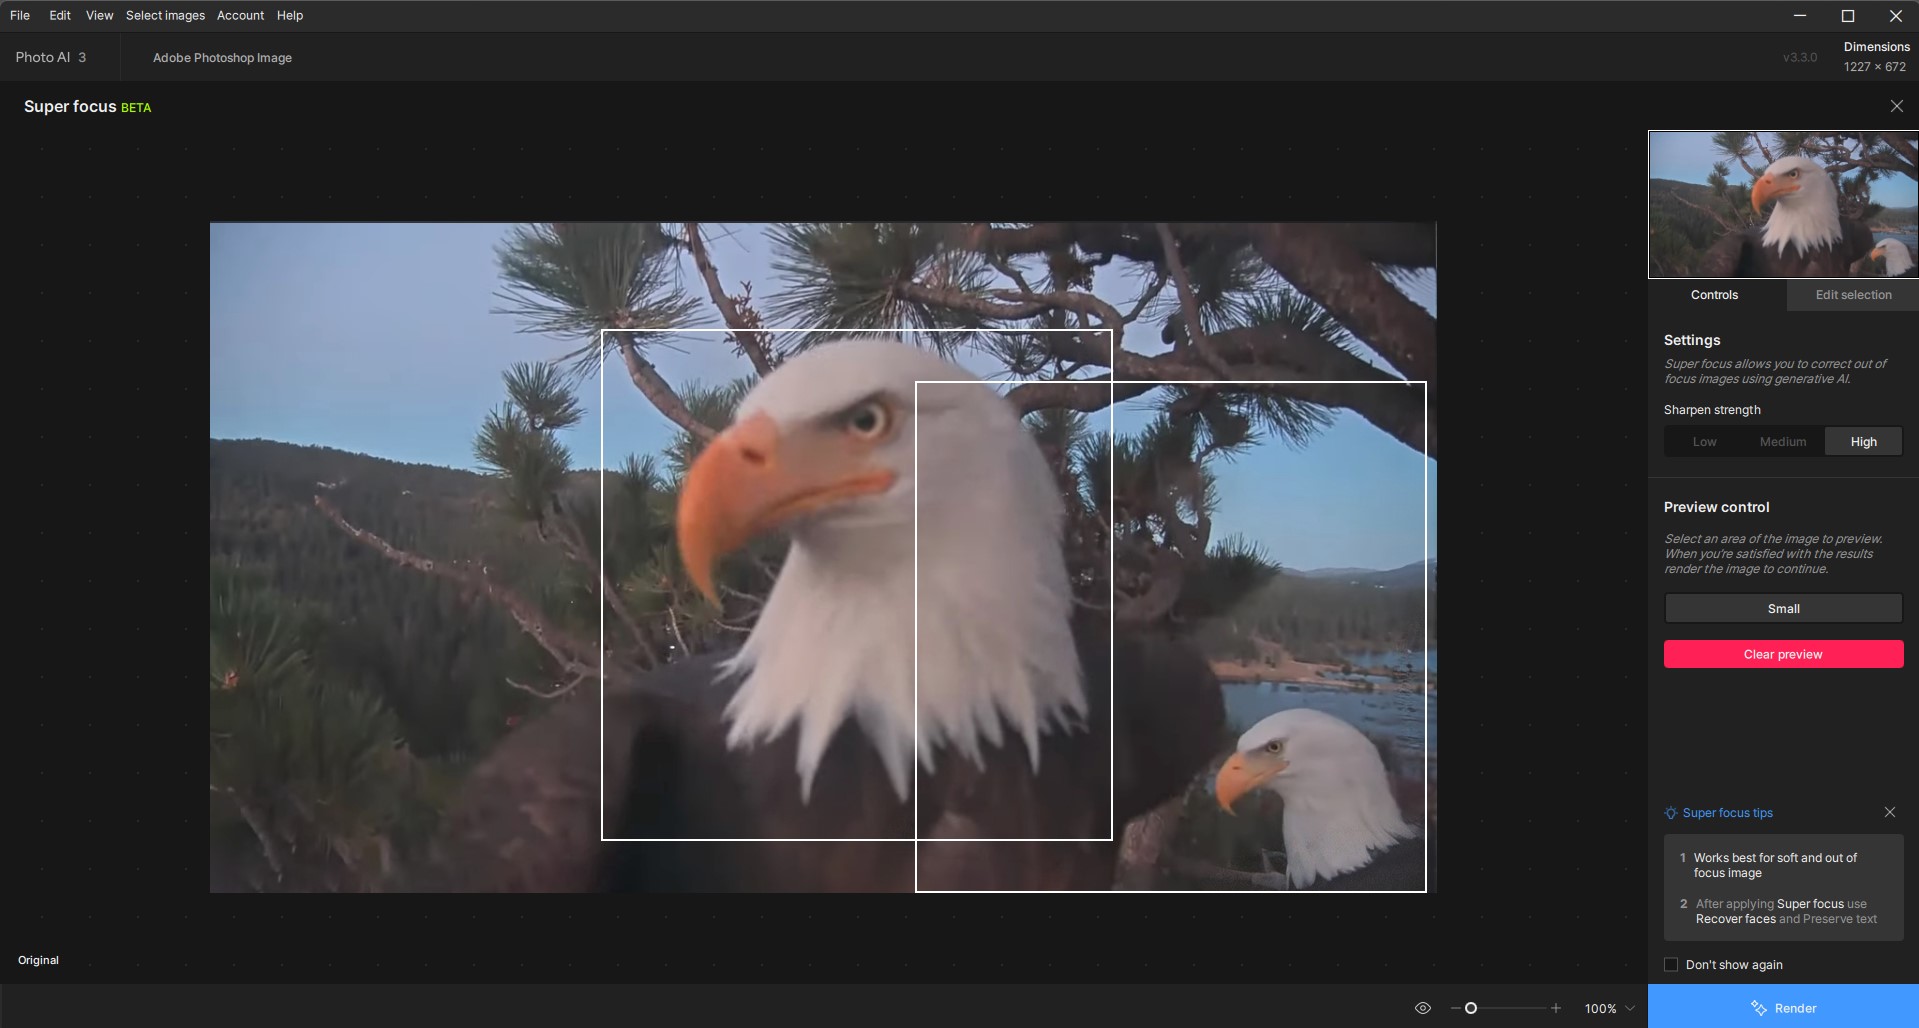Open the Select images menu

[165, 16]
